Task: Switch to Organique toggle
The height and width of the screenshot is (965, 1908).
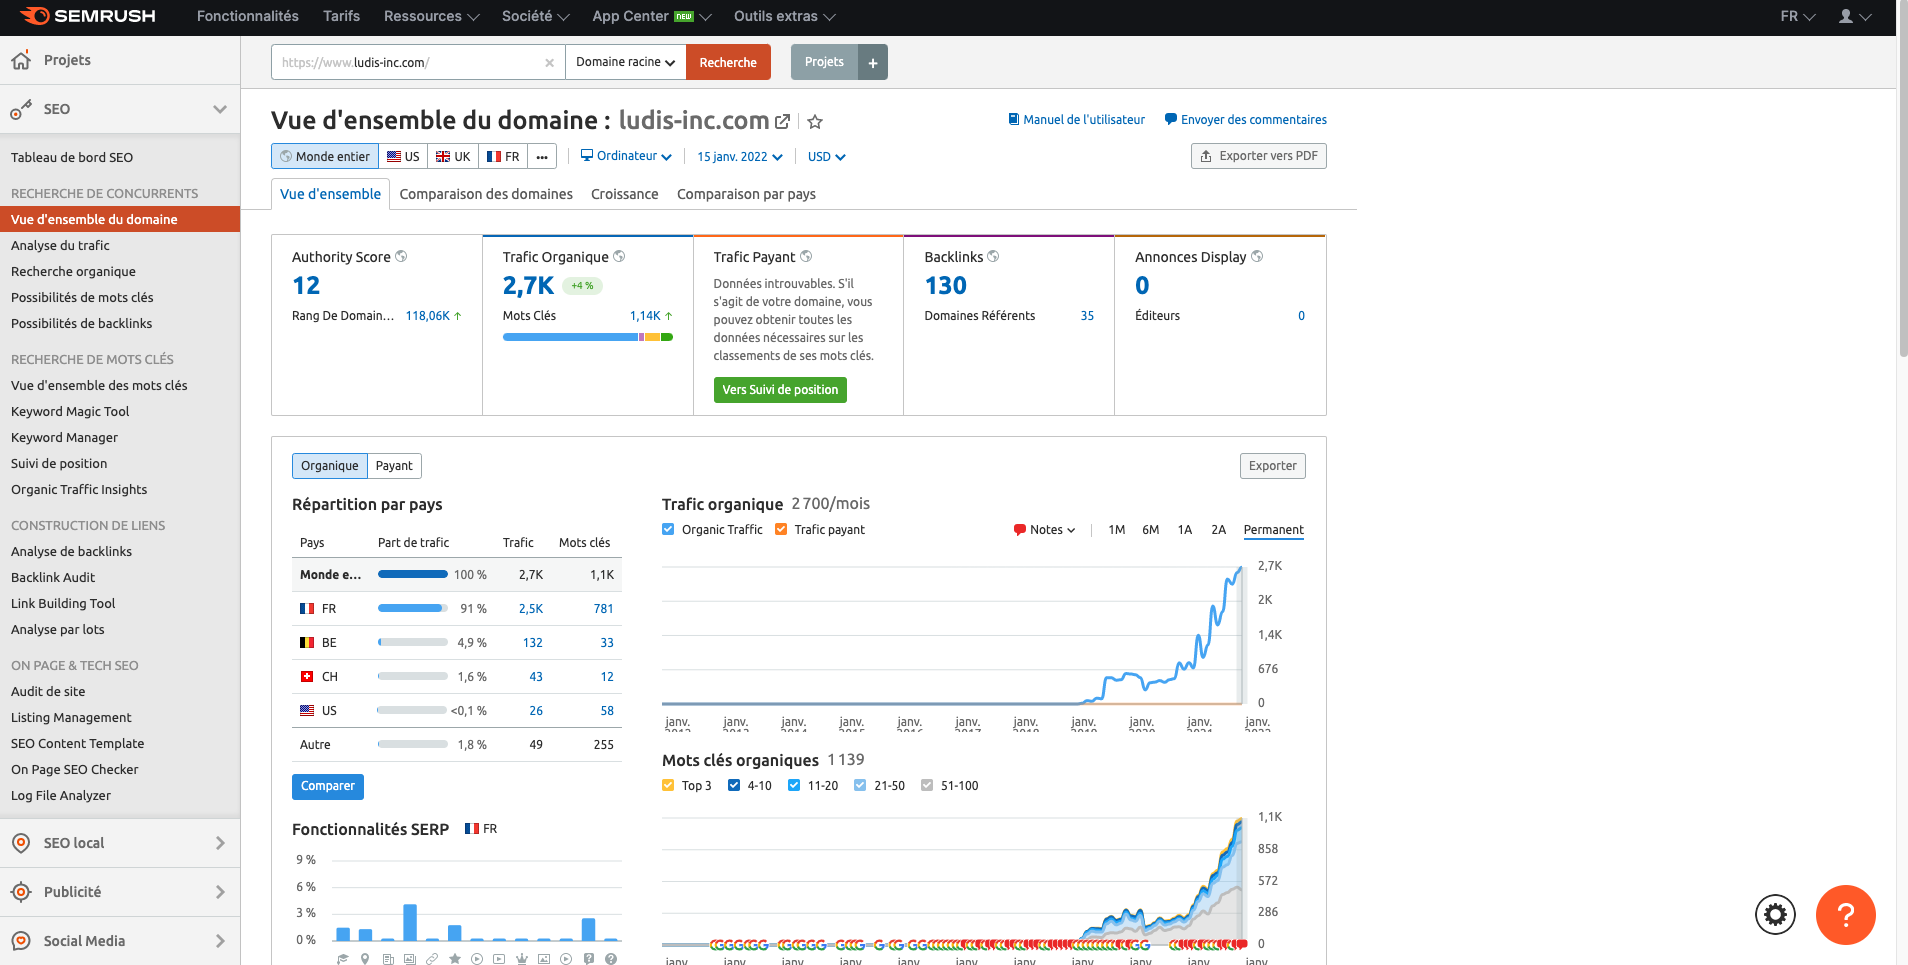Action: point(330,466)
